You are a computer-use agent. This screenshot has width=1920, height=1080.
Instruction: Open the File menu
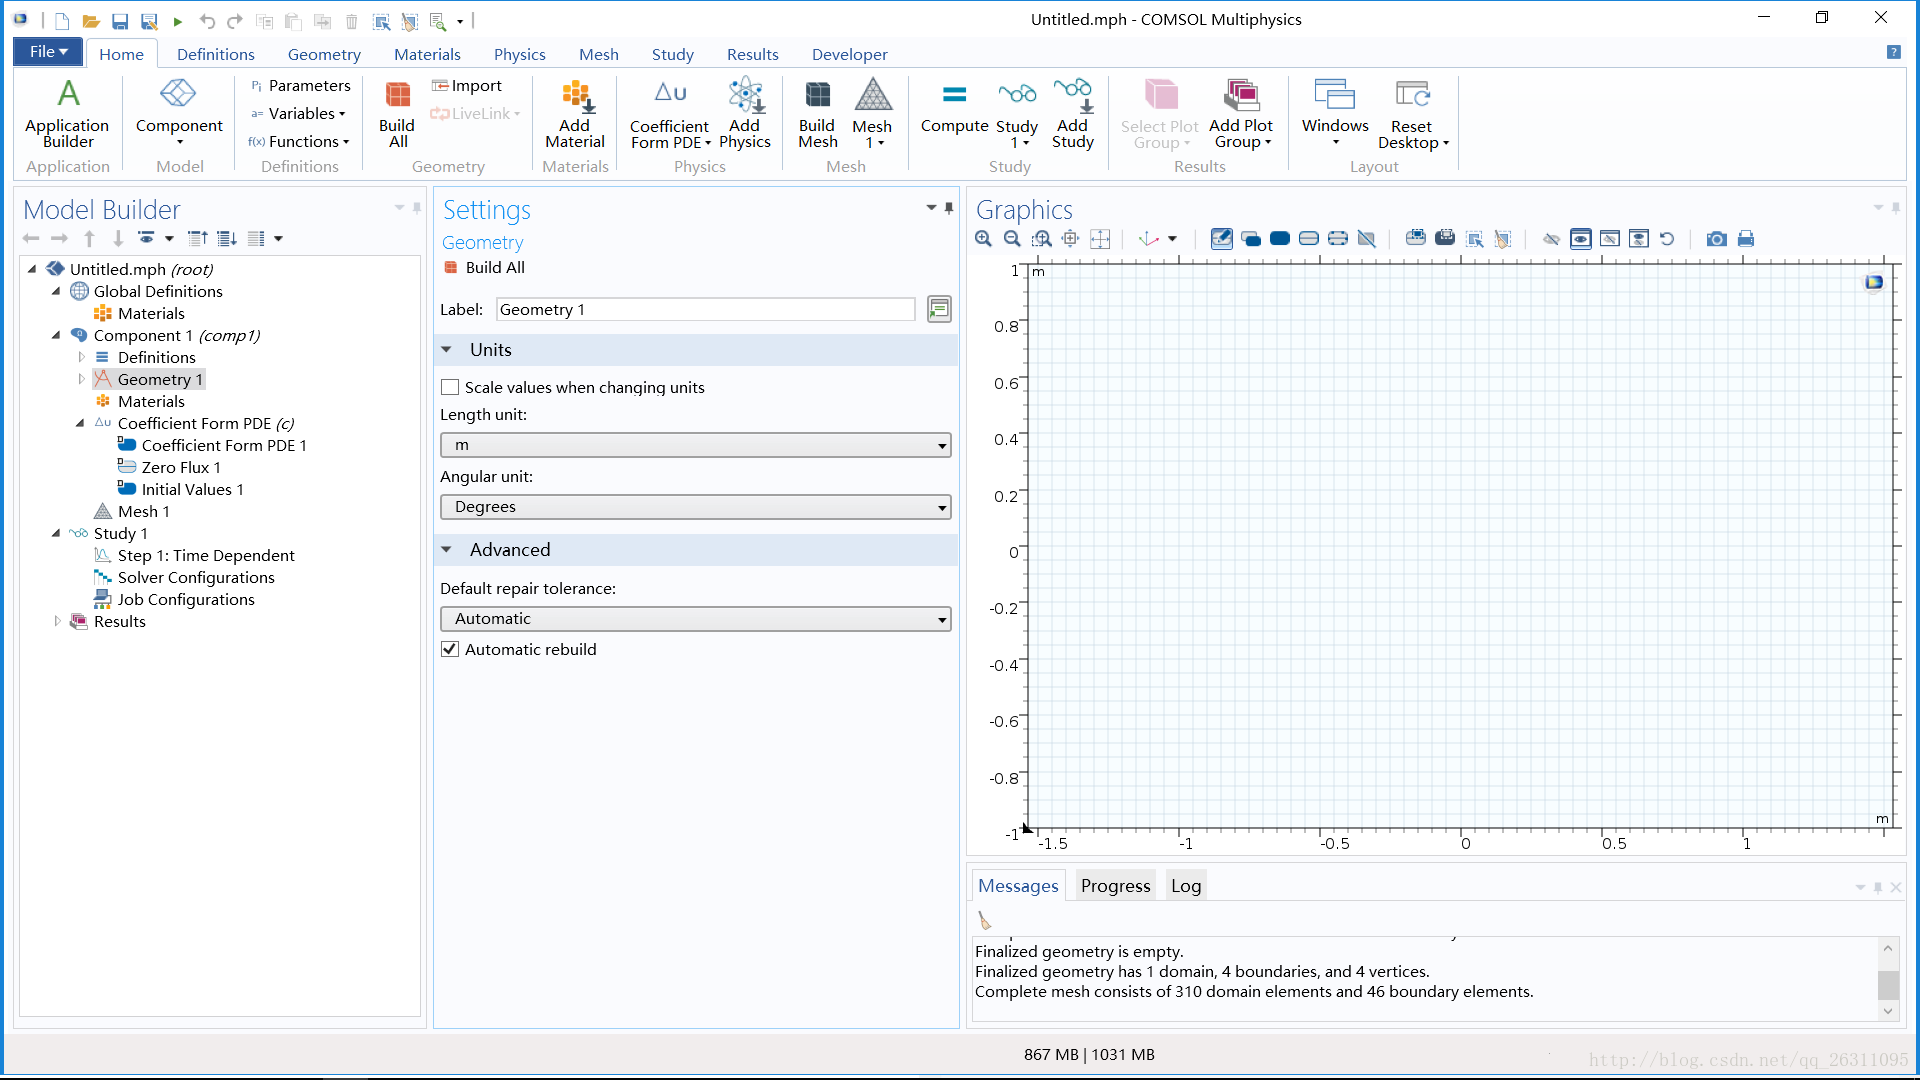48,52
